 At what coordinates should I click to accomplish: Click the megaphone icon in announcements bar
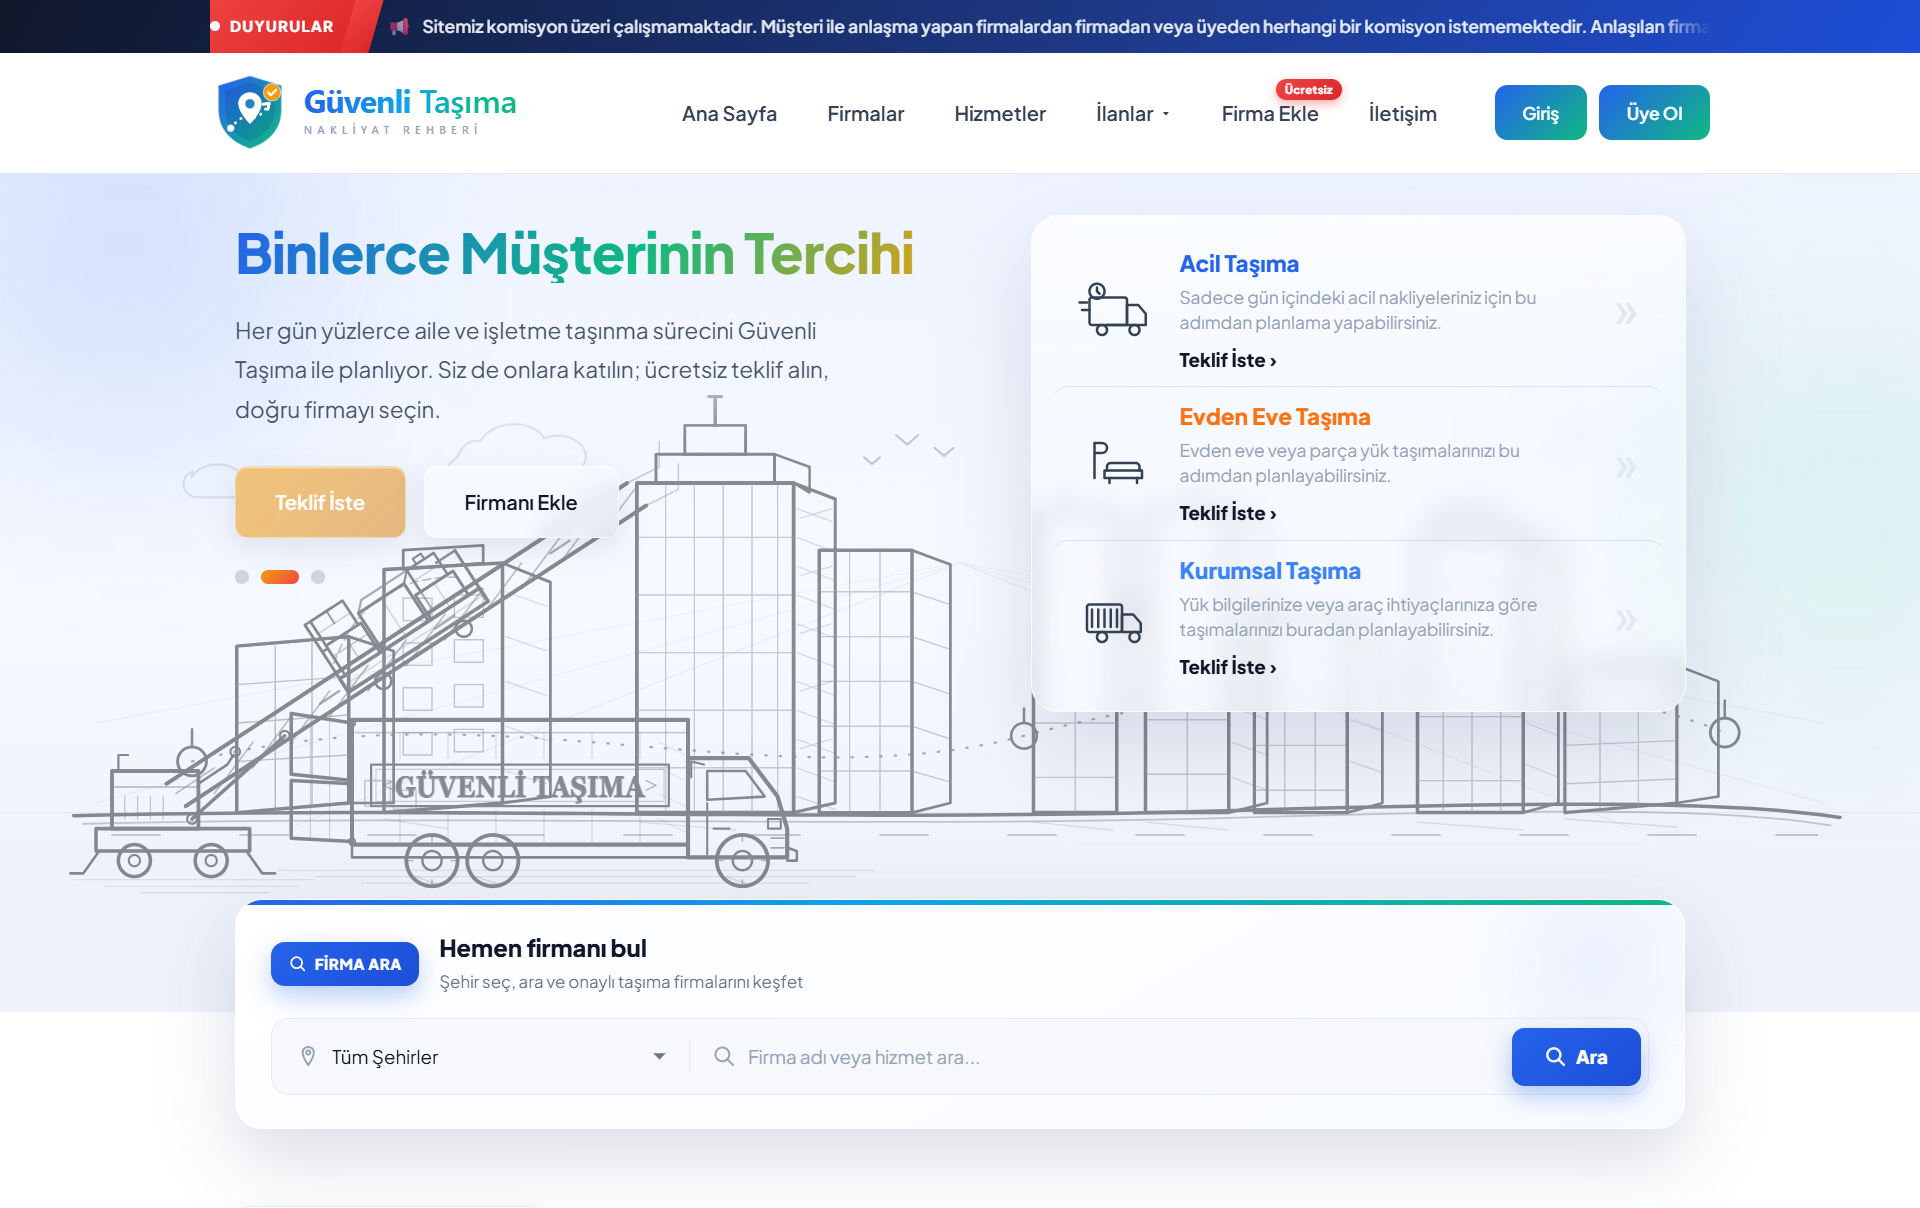click(x=399, y=27)
